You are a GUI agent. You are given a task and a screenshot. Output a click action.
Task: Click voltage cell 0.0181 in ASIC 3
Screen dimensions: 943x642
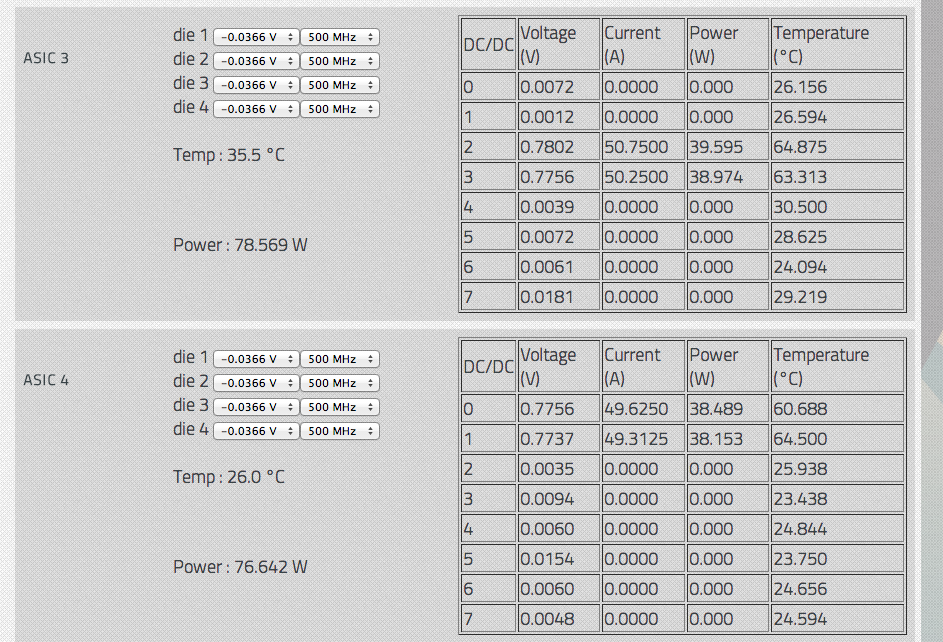click(x=559, y=297)
